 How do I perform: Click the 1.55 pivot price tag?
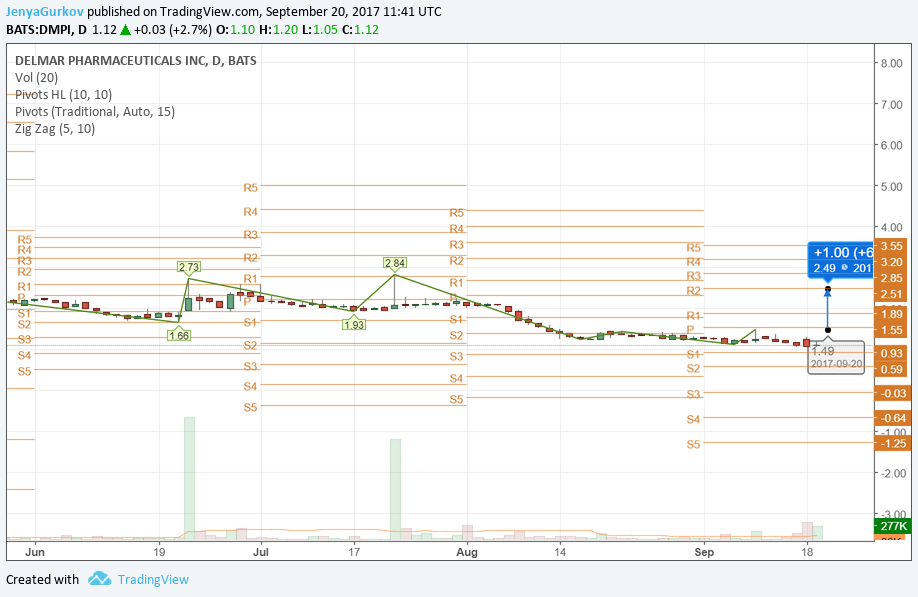tap(890, 331)
